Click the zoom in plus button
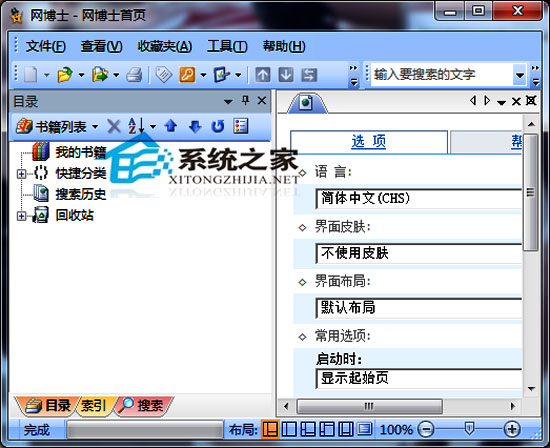Screen dimensions: 550x448 click(x=511, y=429)
